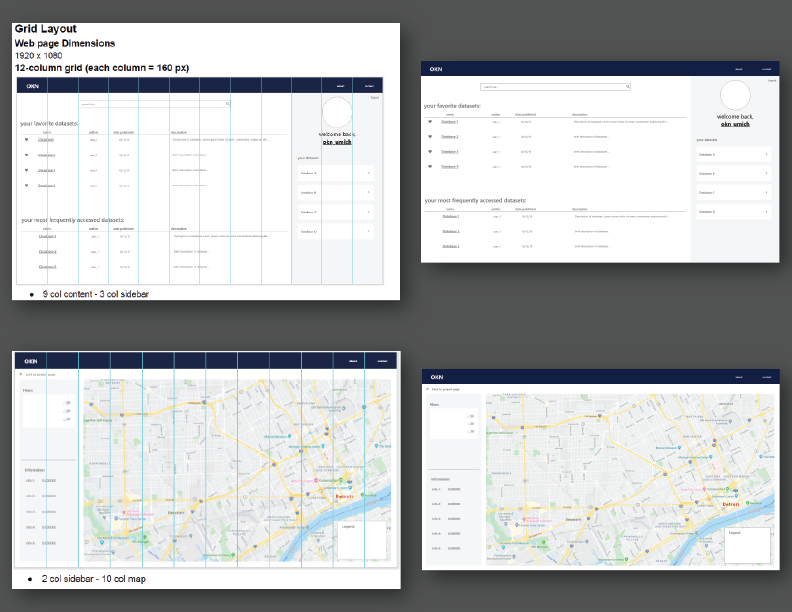Screen dimensions: 792x612
Task: Click the logout link in the grid-overlay dashboard
Action: coord(375,97)
